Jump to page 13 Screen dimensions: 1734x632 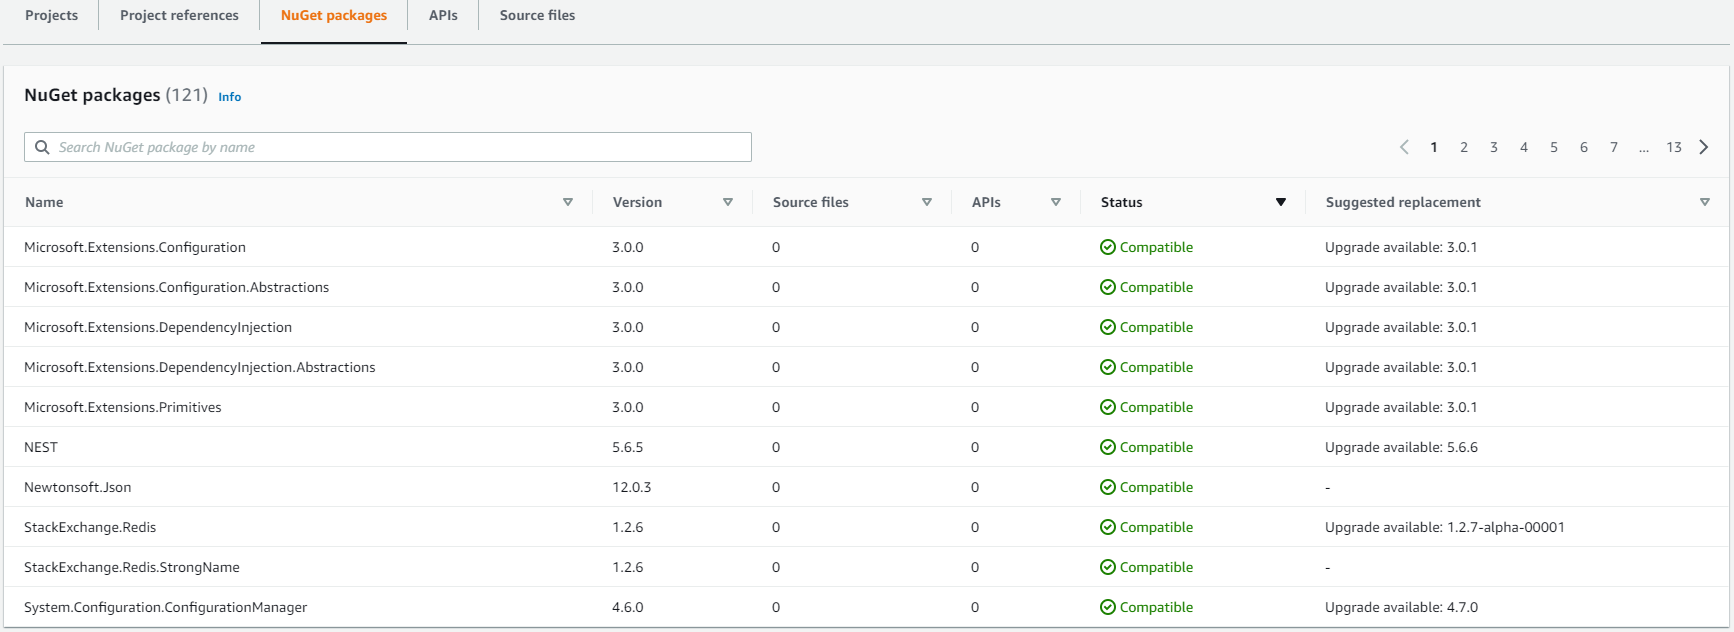point(1674,147)
